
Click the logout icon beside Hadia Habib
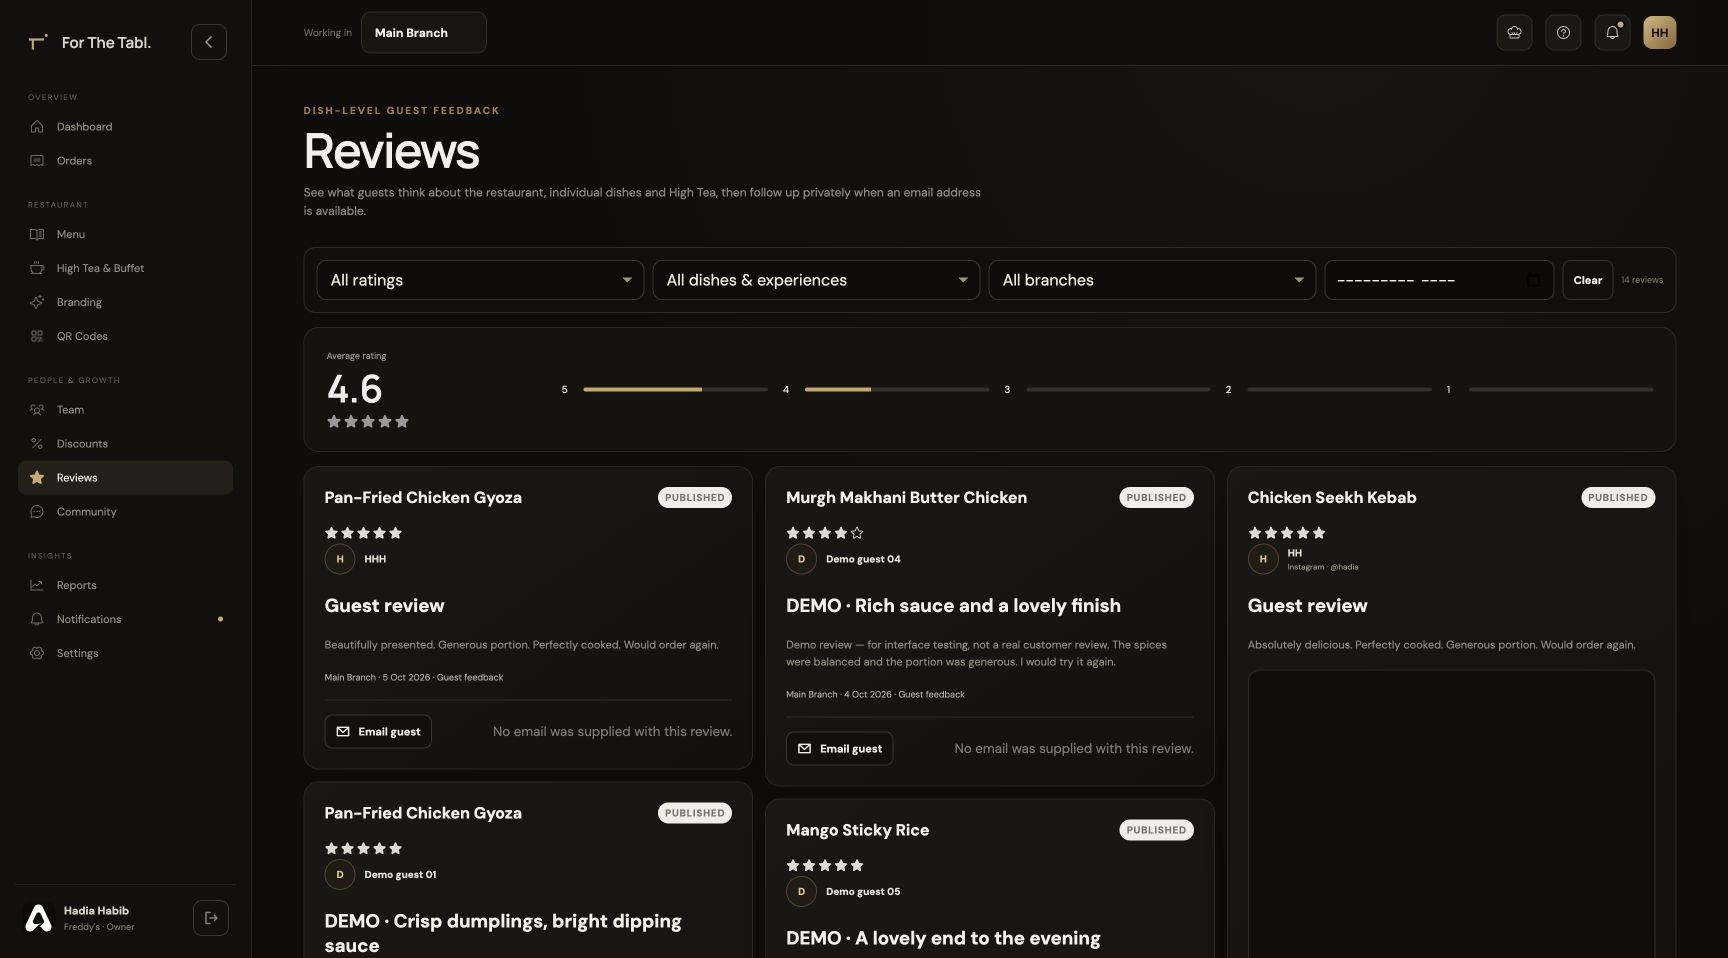(211, 918)
